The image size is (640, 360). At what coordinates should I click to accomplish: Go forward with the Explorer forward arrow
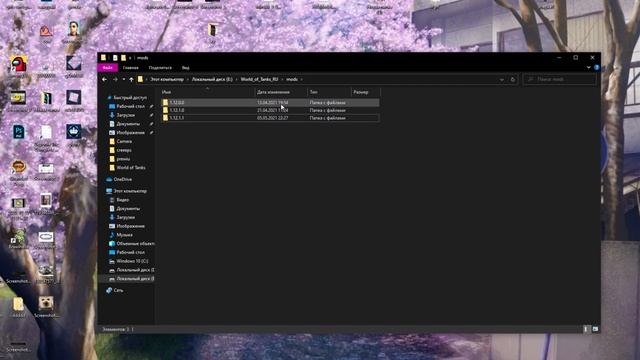[x=115, y=79]
